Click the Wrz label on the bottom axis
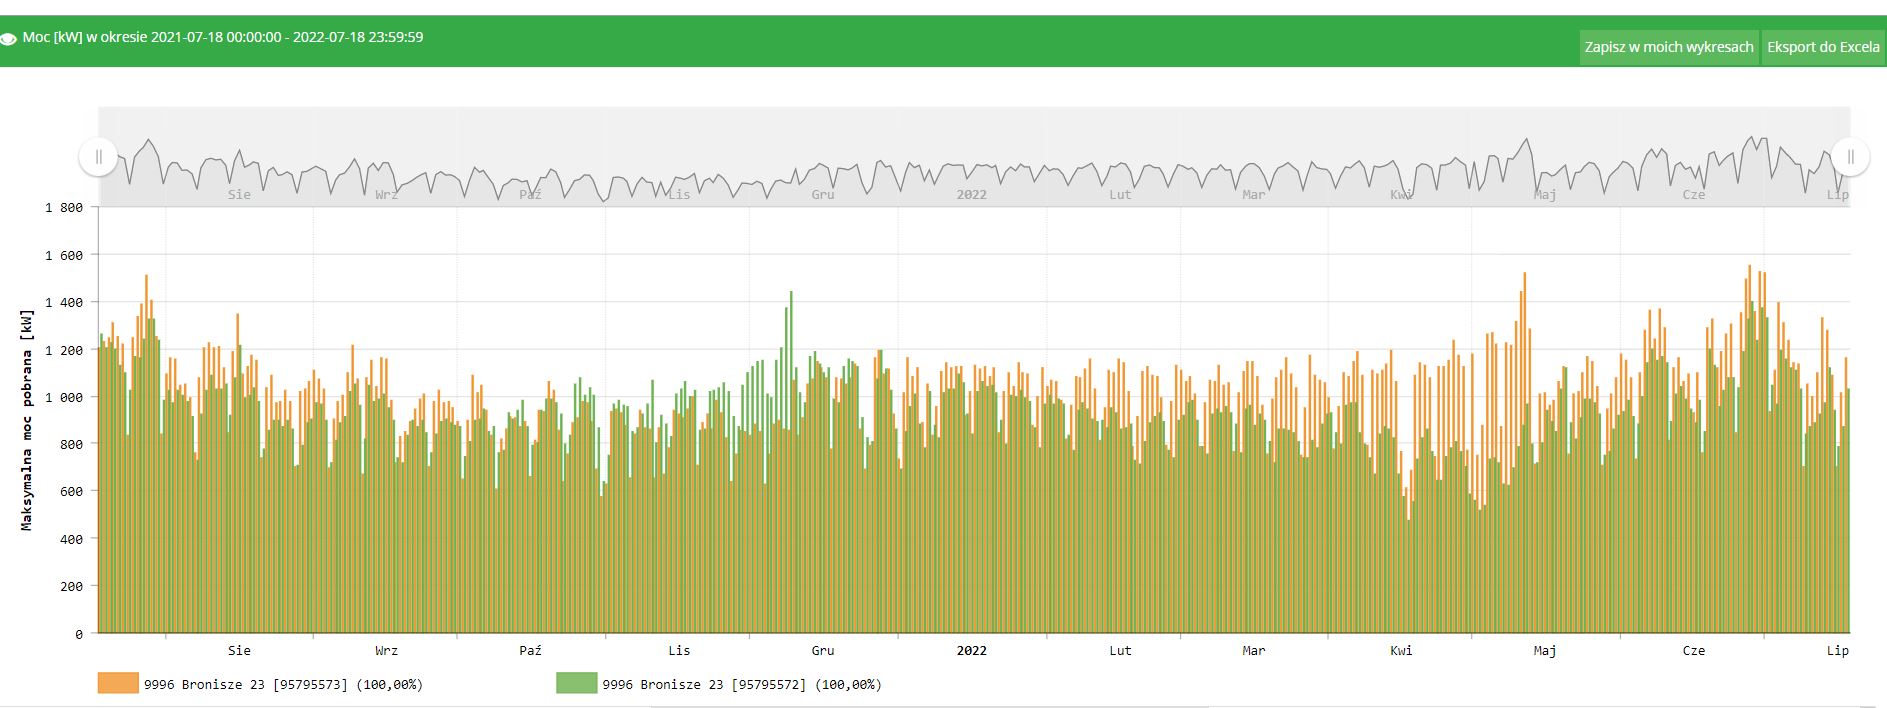 386,651
